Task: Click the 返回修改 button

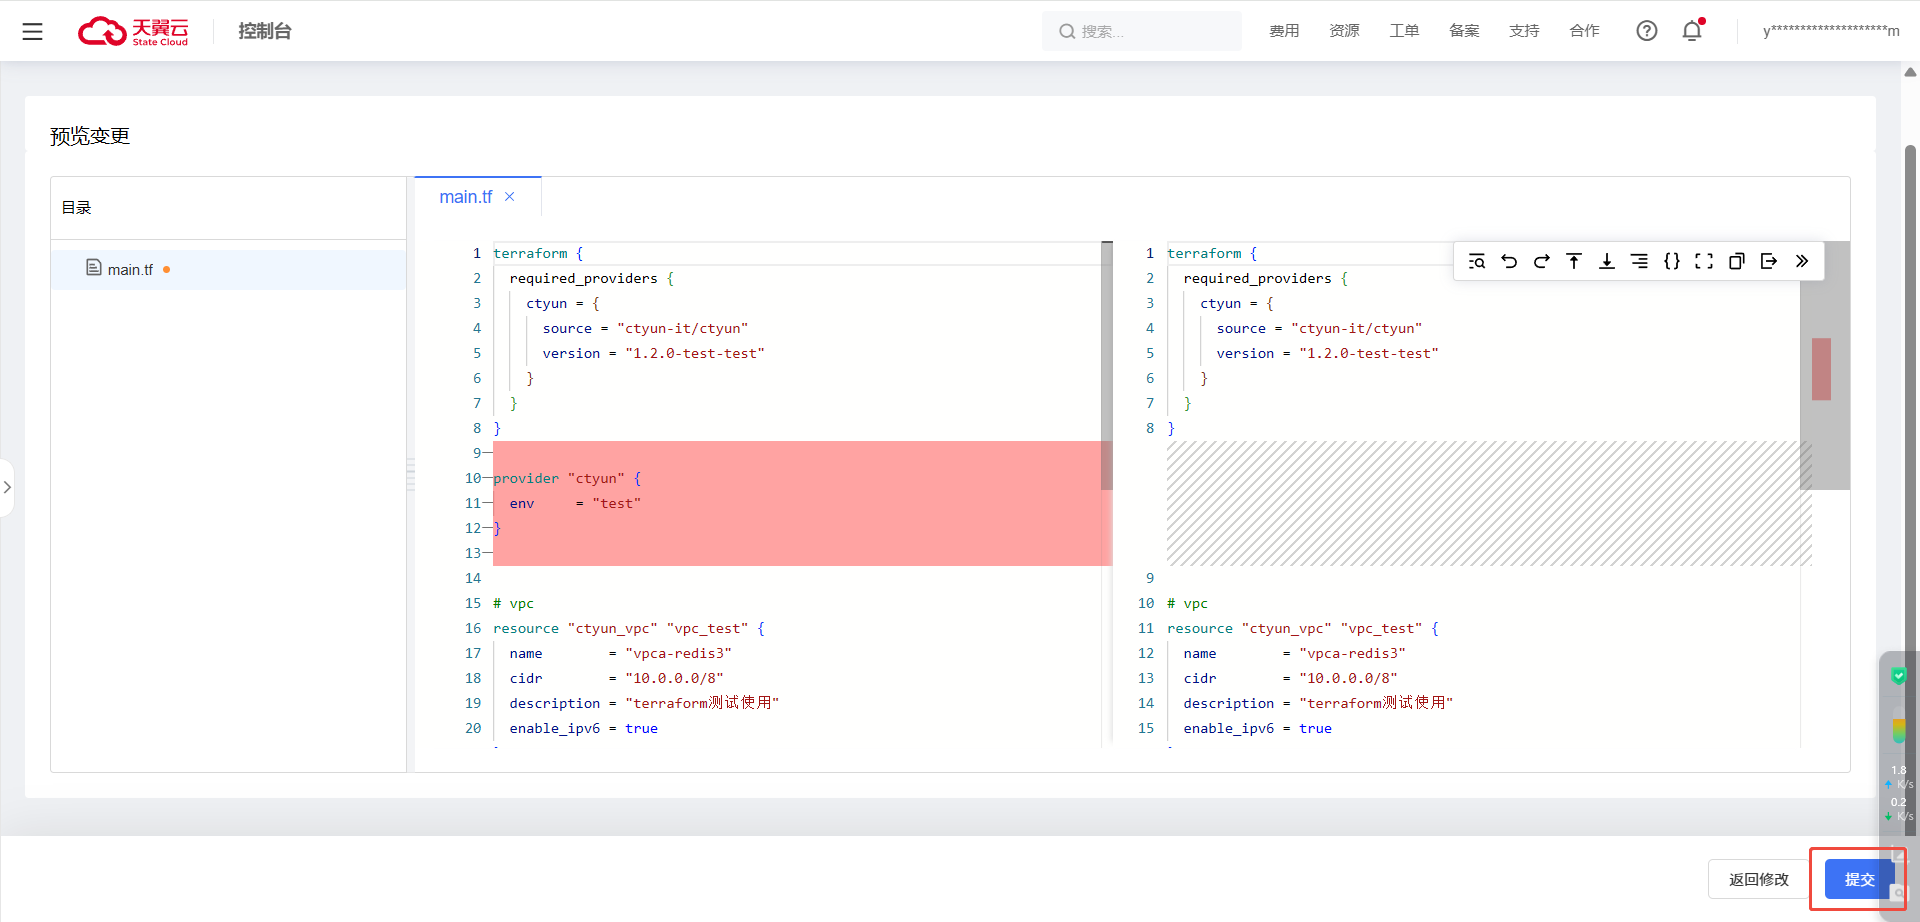Action: pyautogui.click(x=1758, y=879)
